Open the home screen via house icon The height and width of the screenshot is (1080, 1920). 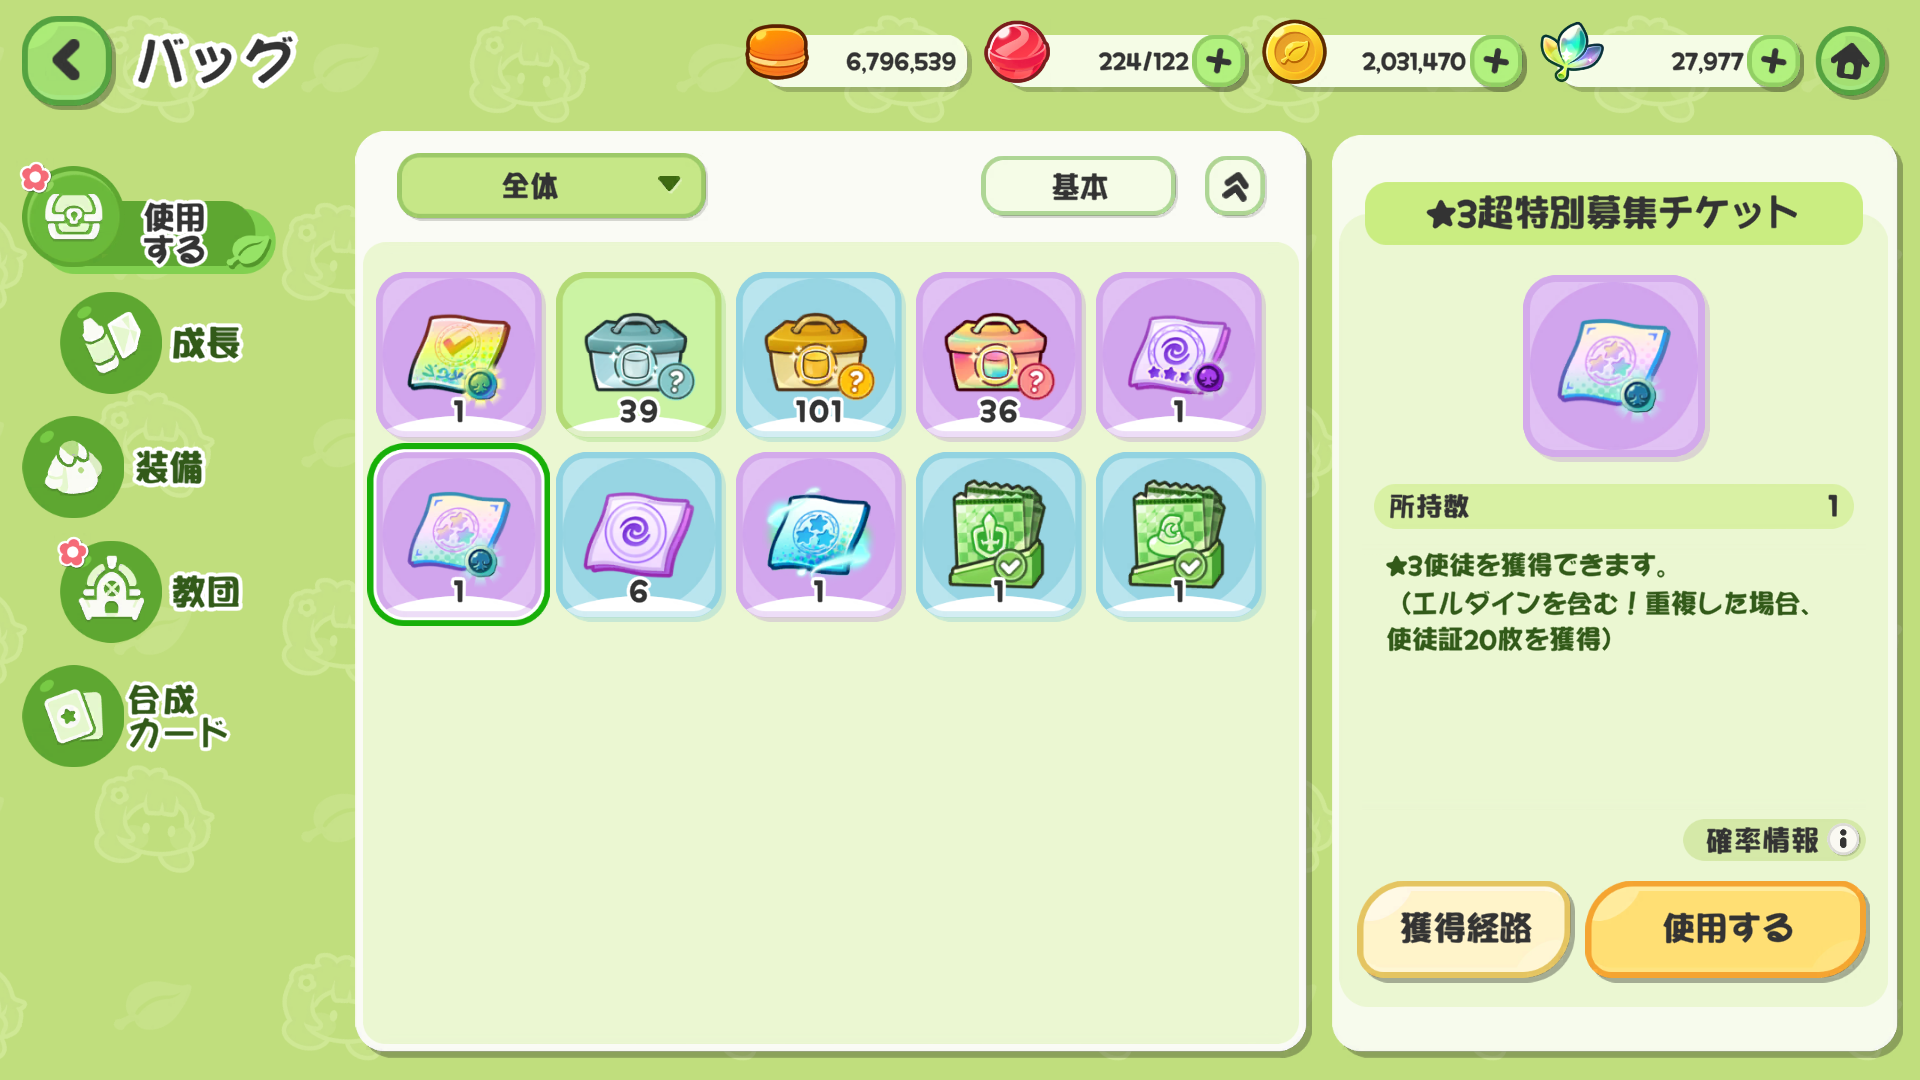(1850, 62)
